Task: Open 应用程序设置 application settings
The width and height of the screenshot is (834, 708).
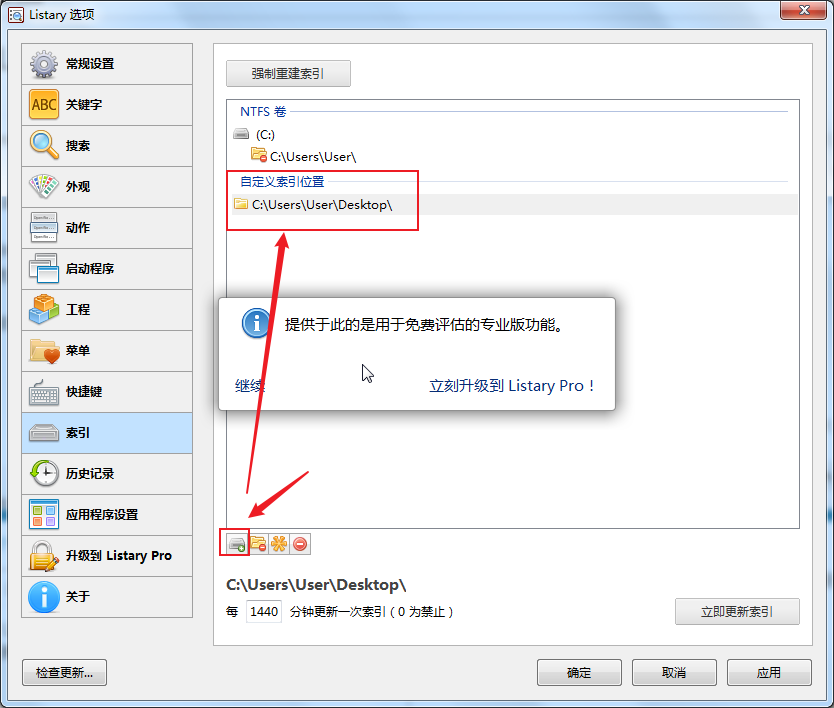Action: pos(107,515)
